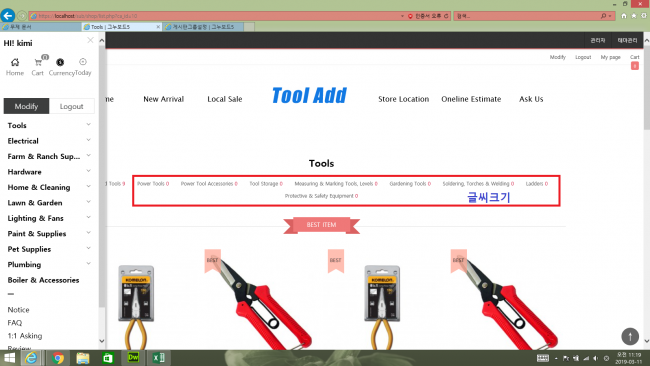
Task: Click the scroll-to-top arrow button
Action: [630, 336]
